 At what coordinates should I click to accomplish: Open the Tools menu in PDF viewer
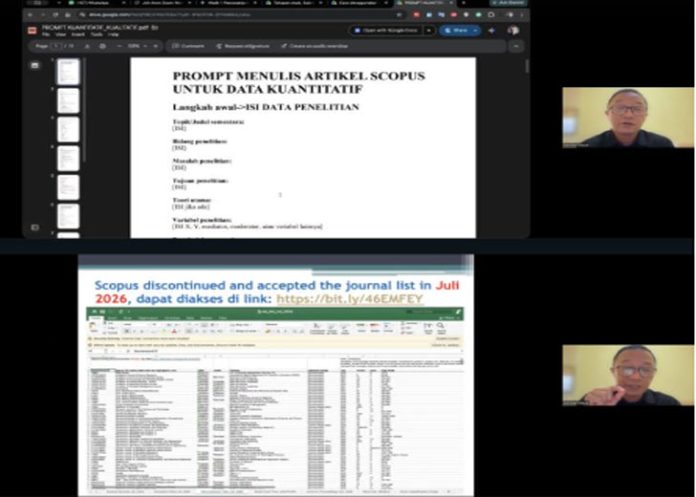coord(96,35)
